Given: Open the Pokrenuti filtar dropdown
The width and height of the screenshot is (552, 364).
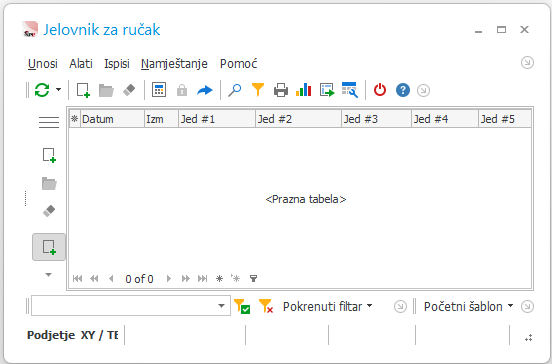Looking at the screenshot, I should 327,307.
